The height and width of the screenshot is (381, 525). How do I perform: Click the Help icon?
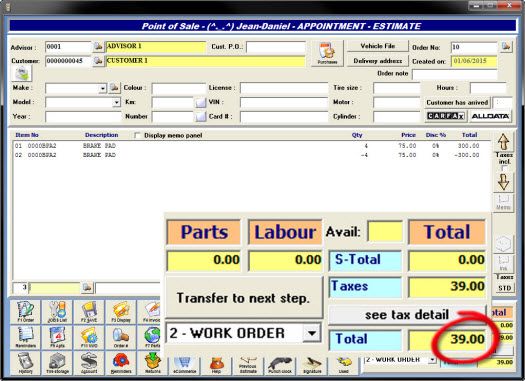[x=216, y=366]
